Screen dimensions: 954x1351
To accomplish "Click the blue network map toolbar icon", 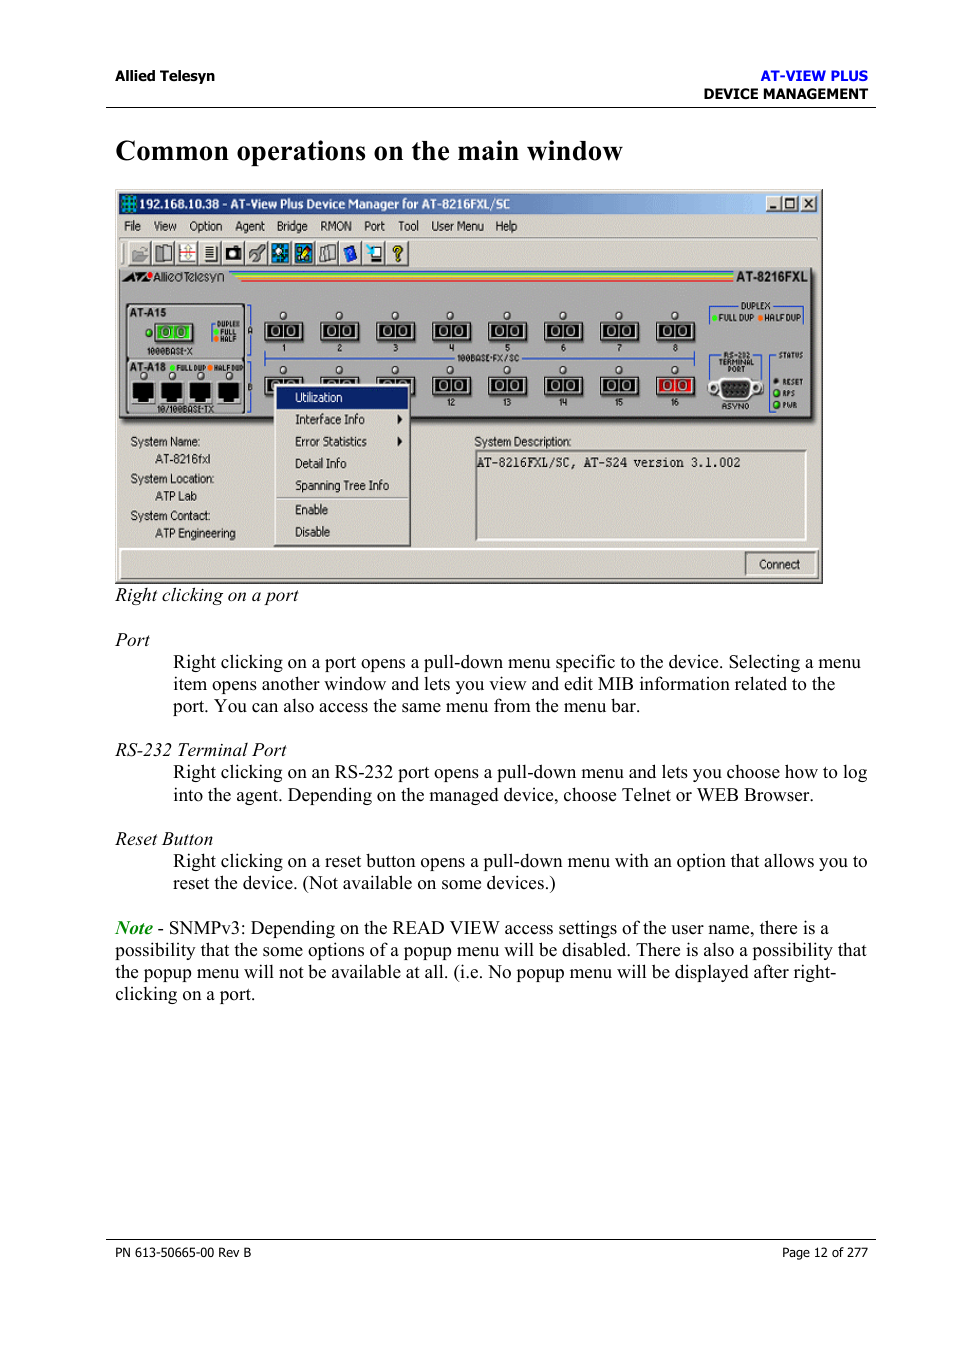I will (x=280, y=253).
